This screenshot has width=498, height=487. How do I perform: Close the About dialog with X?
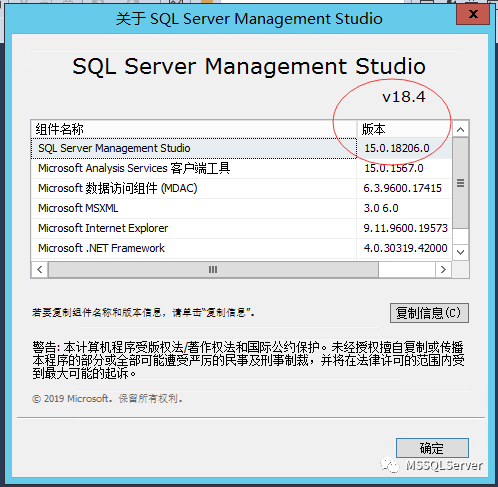pyautogui.click(x=473, y=14)
